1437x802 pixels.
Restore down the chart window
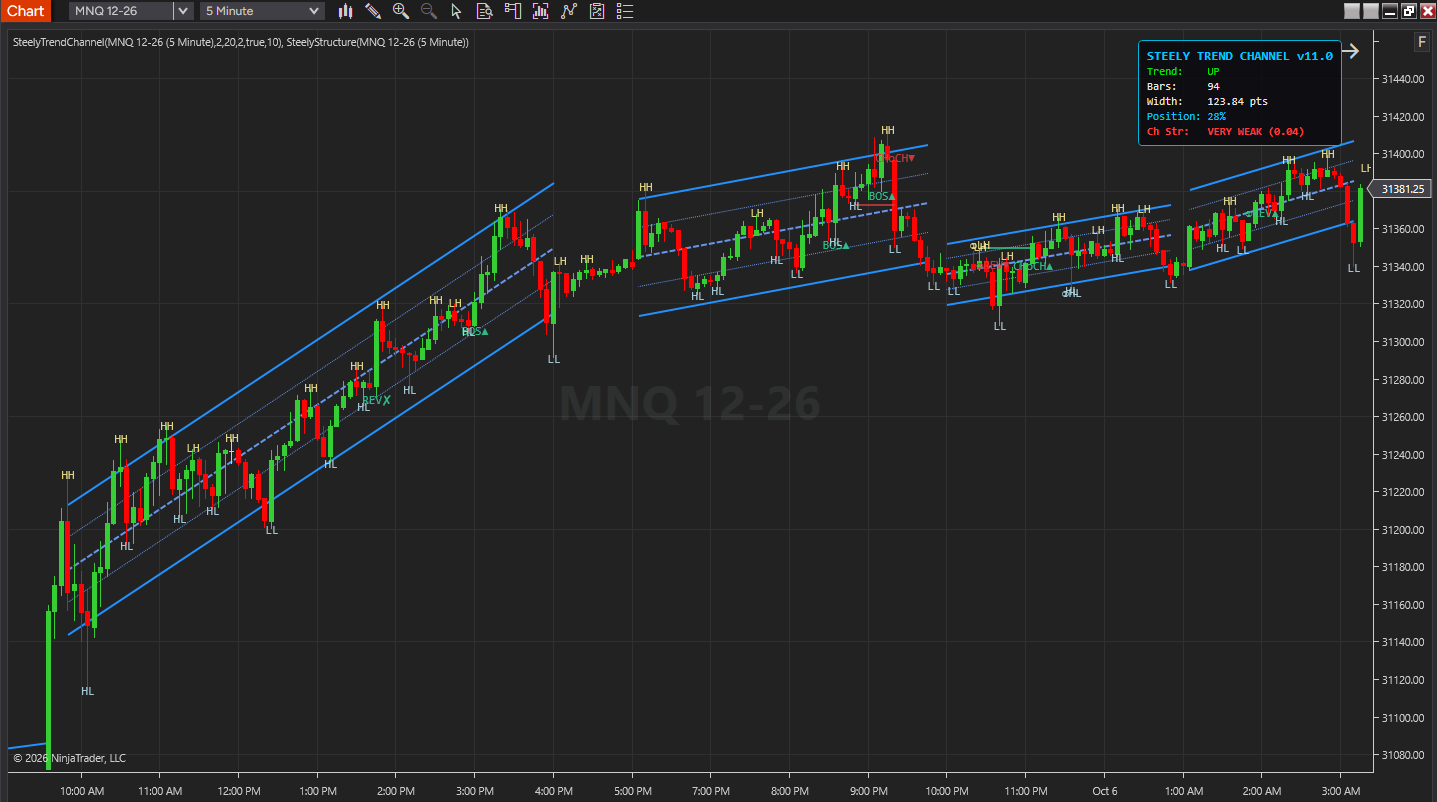(1408, 11)
